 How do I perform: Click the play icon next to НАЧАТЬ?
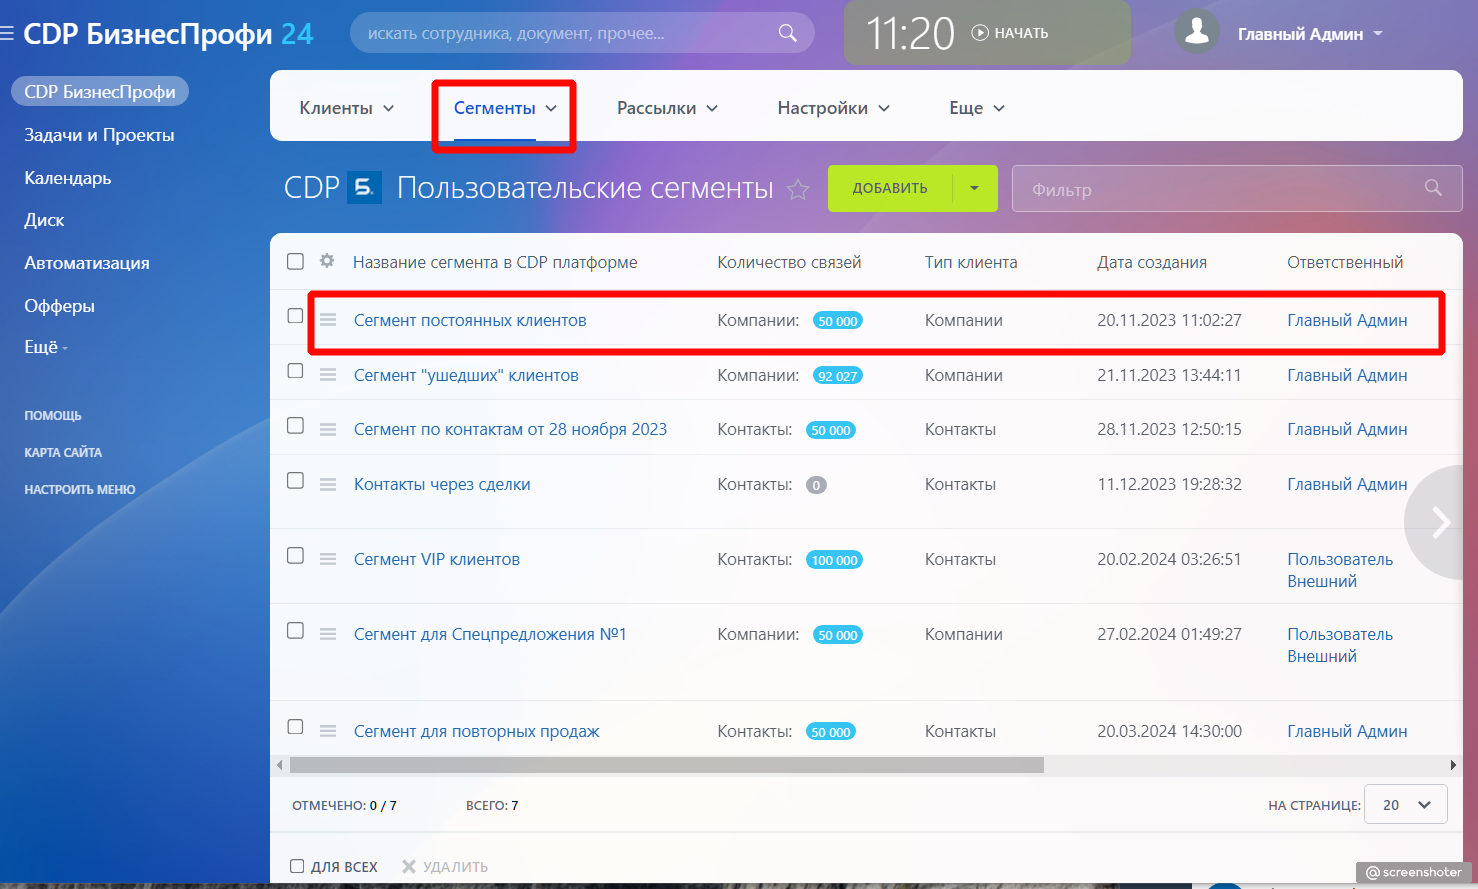[x=980, y=33]
